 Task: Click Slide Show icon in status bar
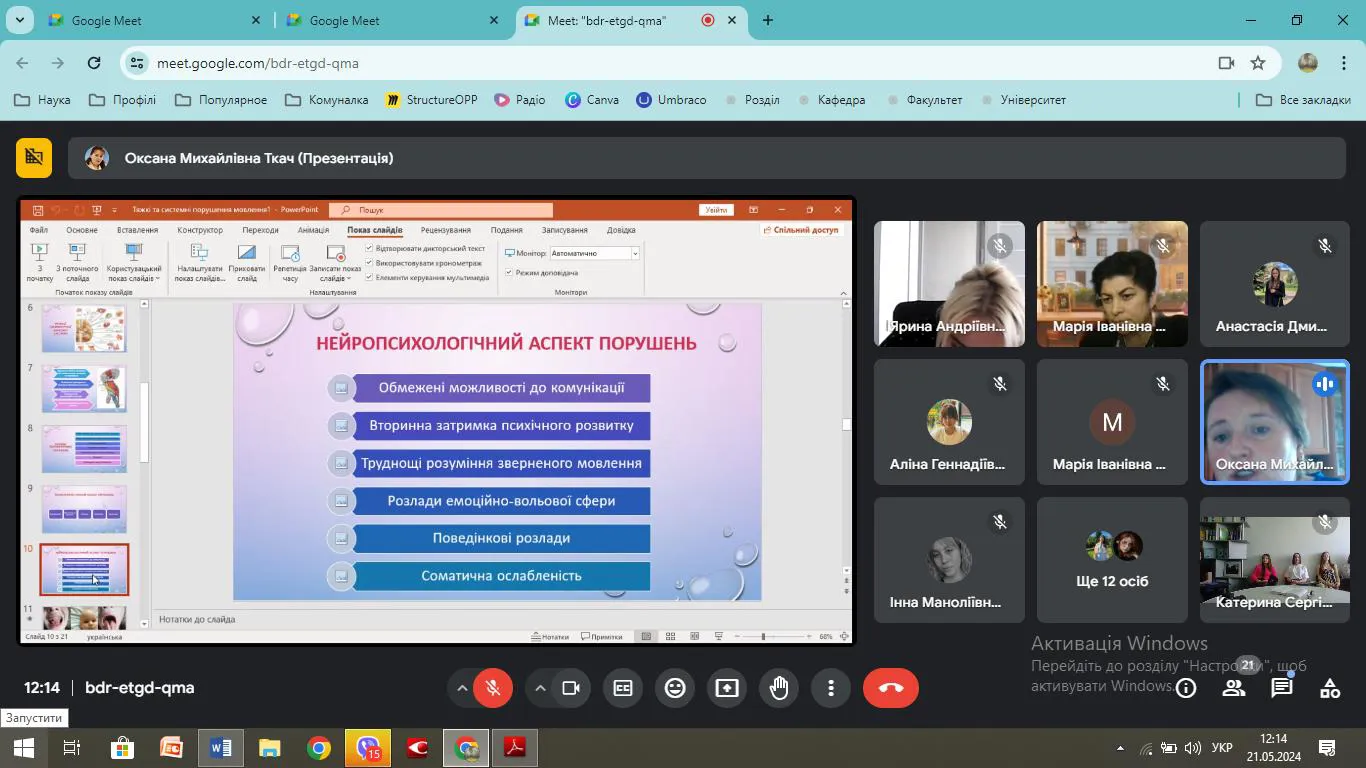point(718,636)
